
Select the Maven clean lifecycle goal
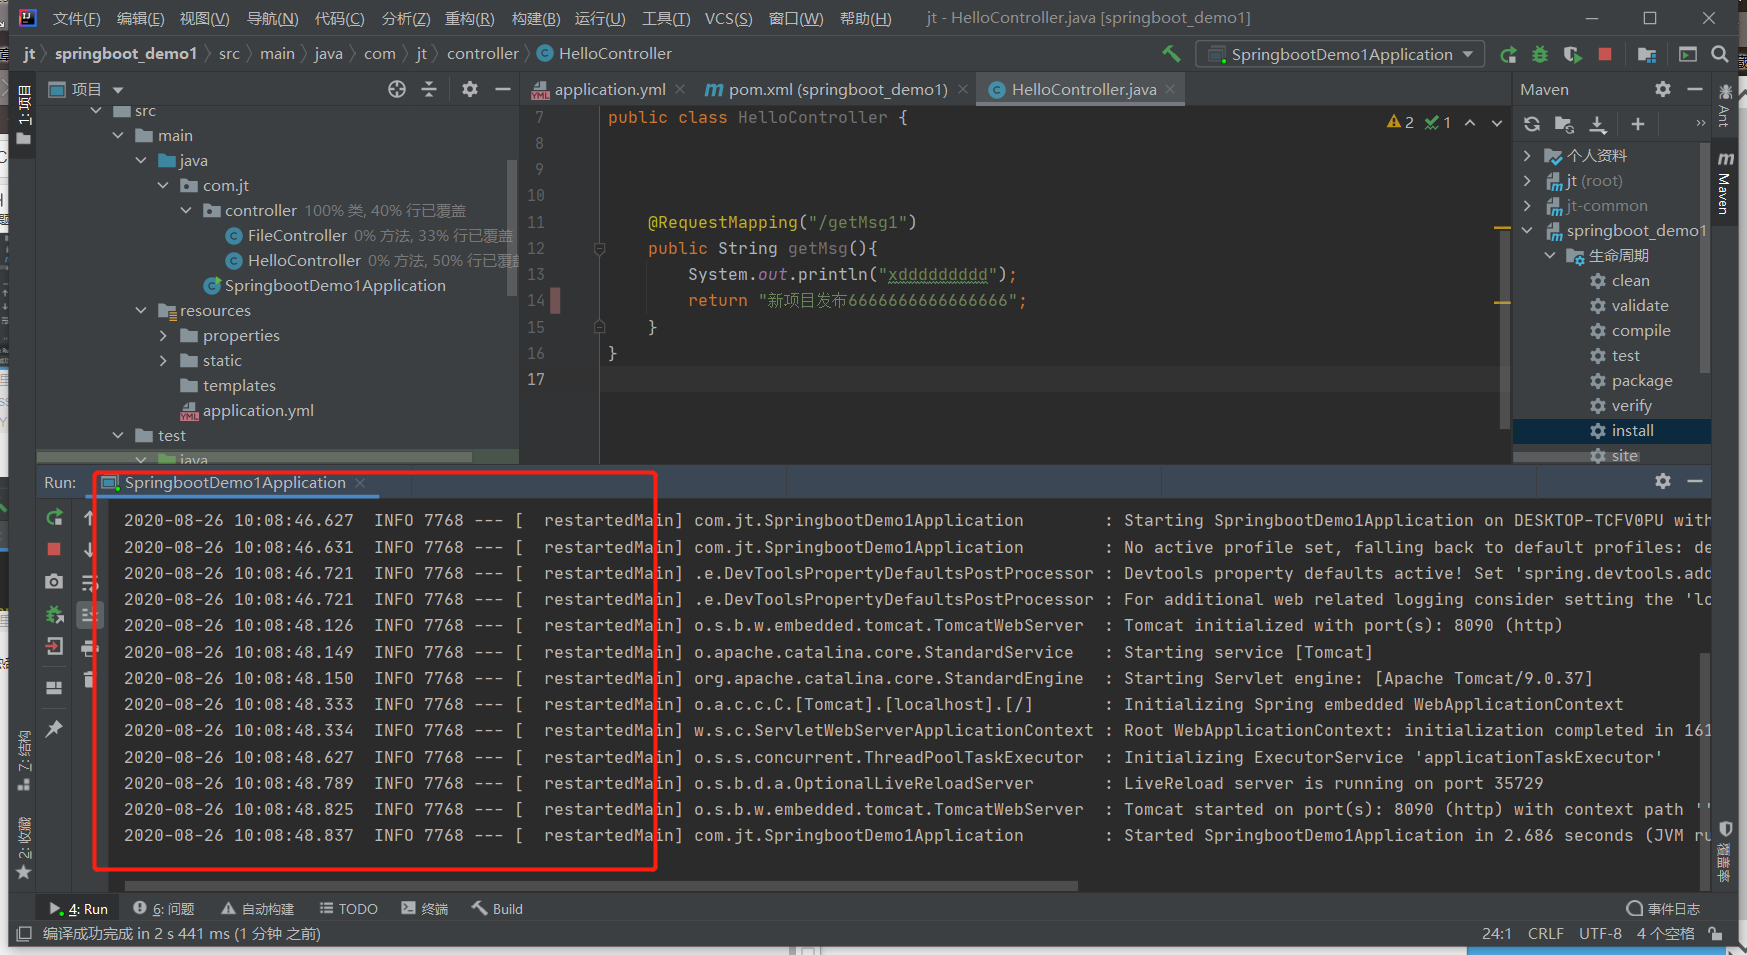(1630, 280)
